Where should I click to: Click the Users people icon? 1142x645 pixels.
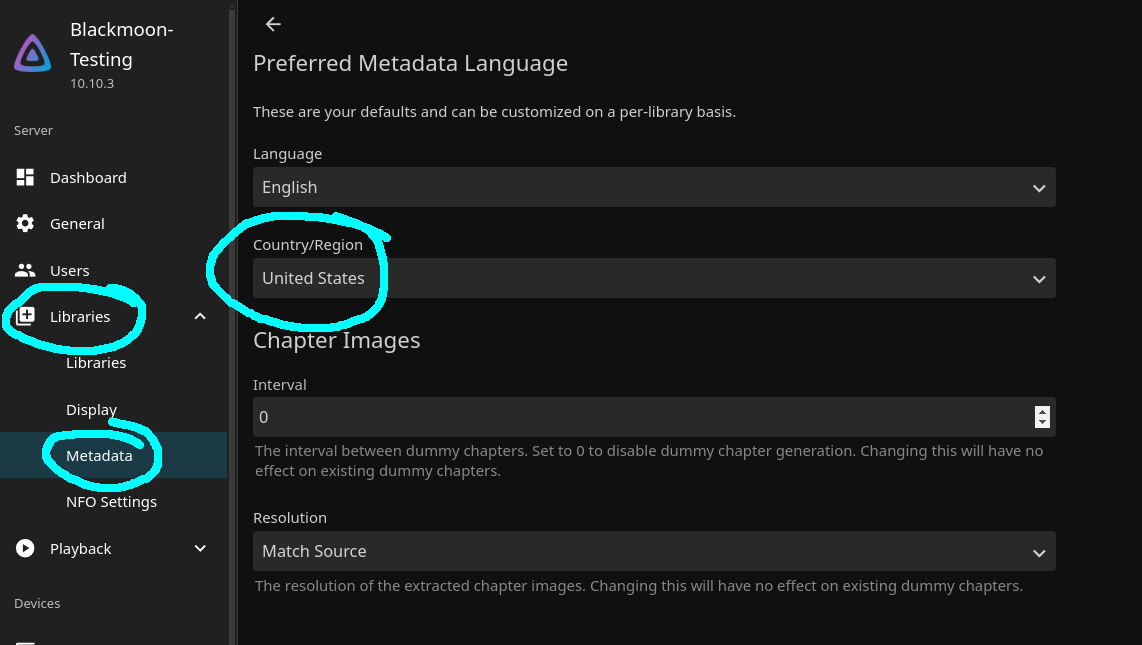pyautogui.click(x=26, y=270)
